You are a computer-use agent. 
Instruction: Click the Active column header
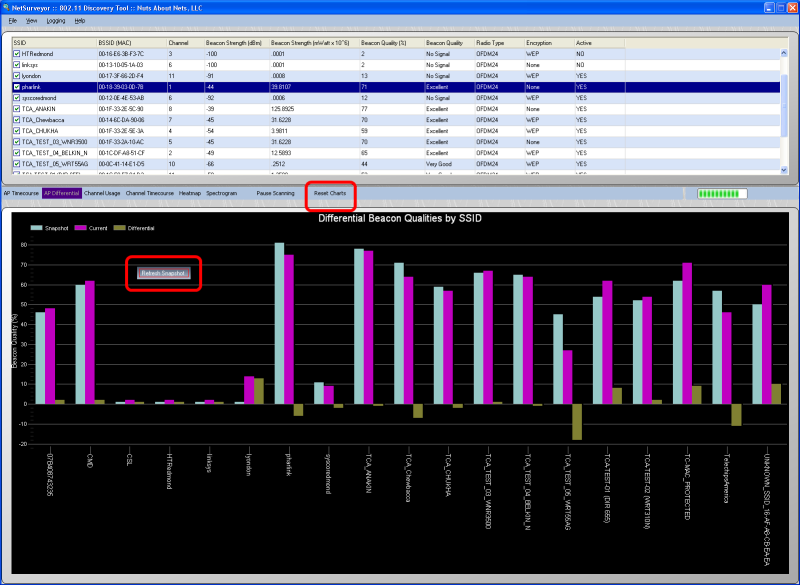pyautogui.click(x=599, y=43)
